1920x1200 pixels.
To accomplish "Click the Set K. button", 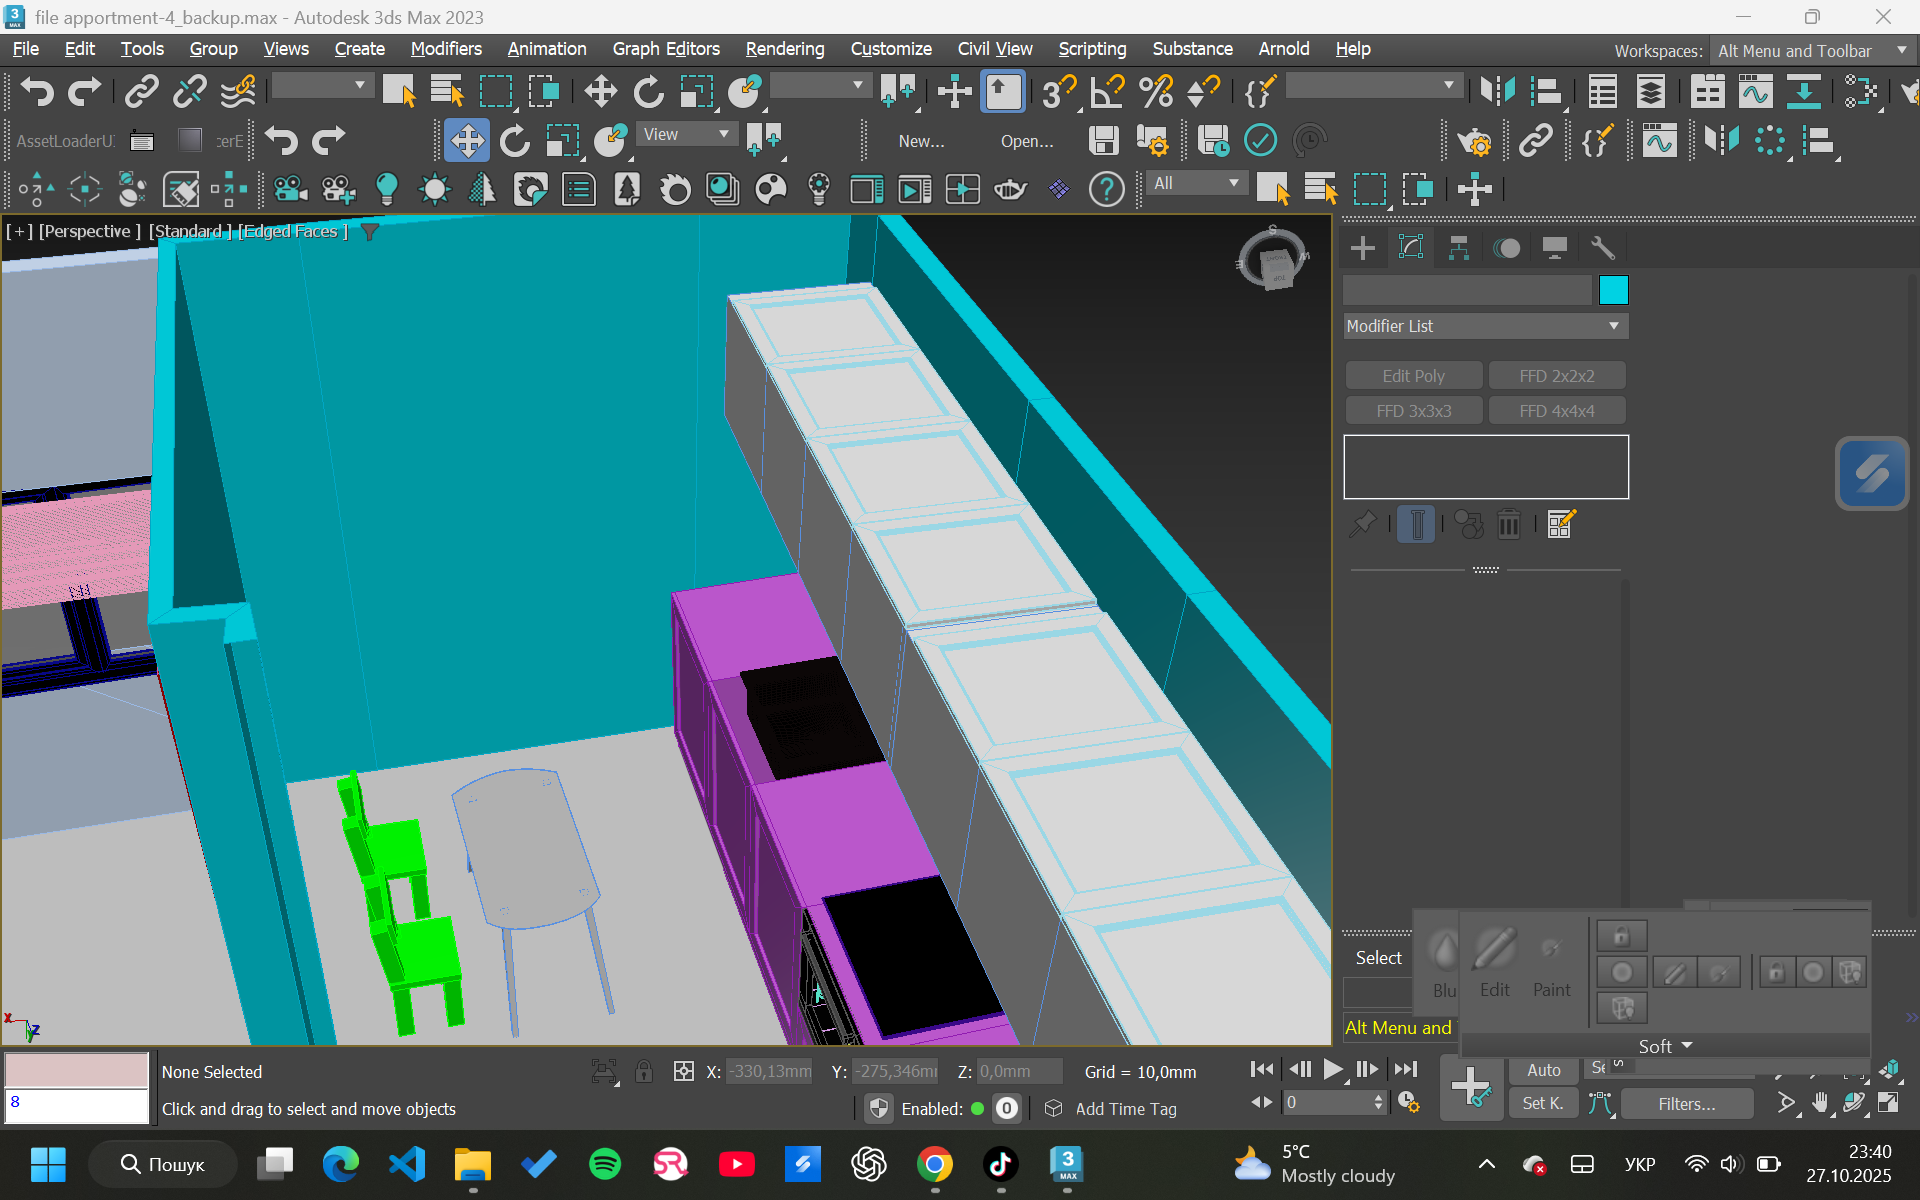I will pyautogui.click(x=1543, y=1103).
